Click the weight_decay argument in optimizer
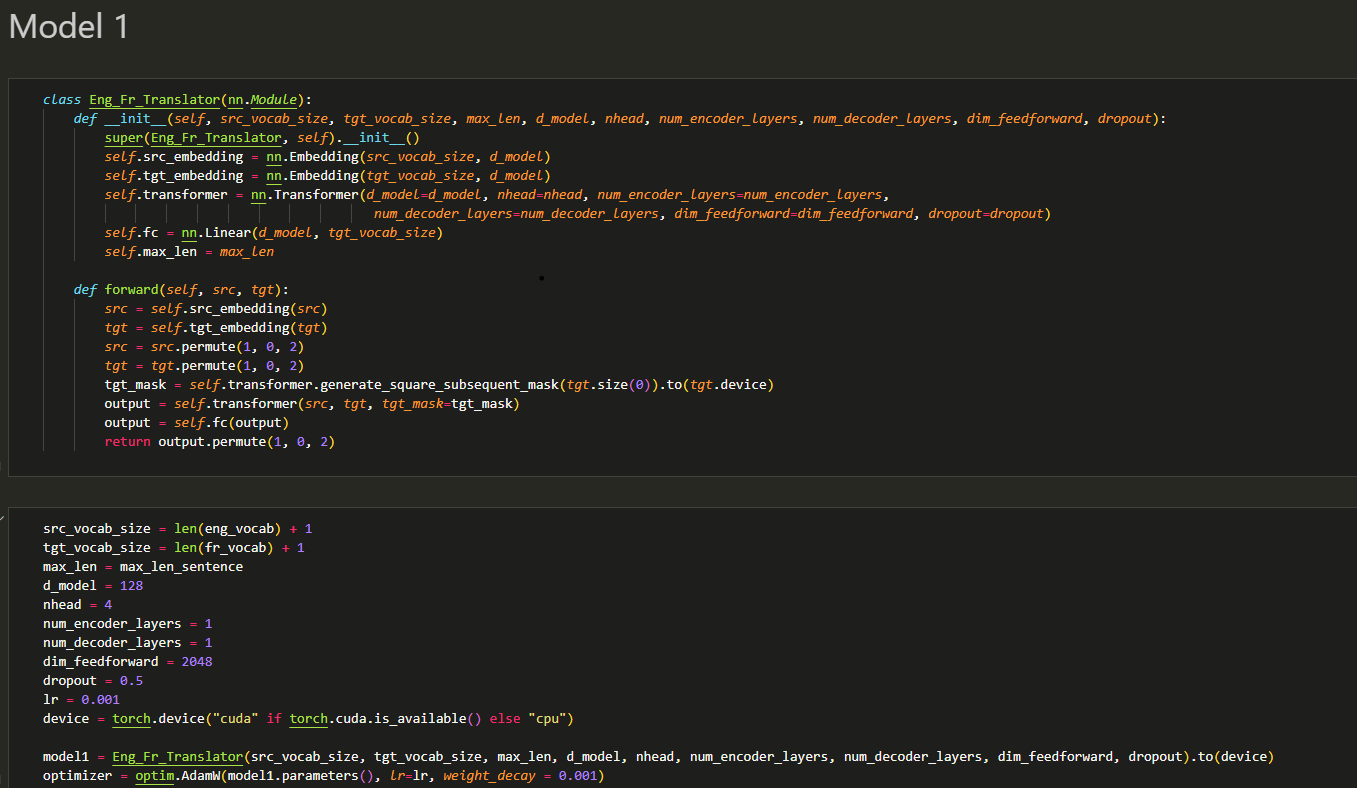This screenshot has width=1357, height=788. tap(489, 775)
